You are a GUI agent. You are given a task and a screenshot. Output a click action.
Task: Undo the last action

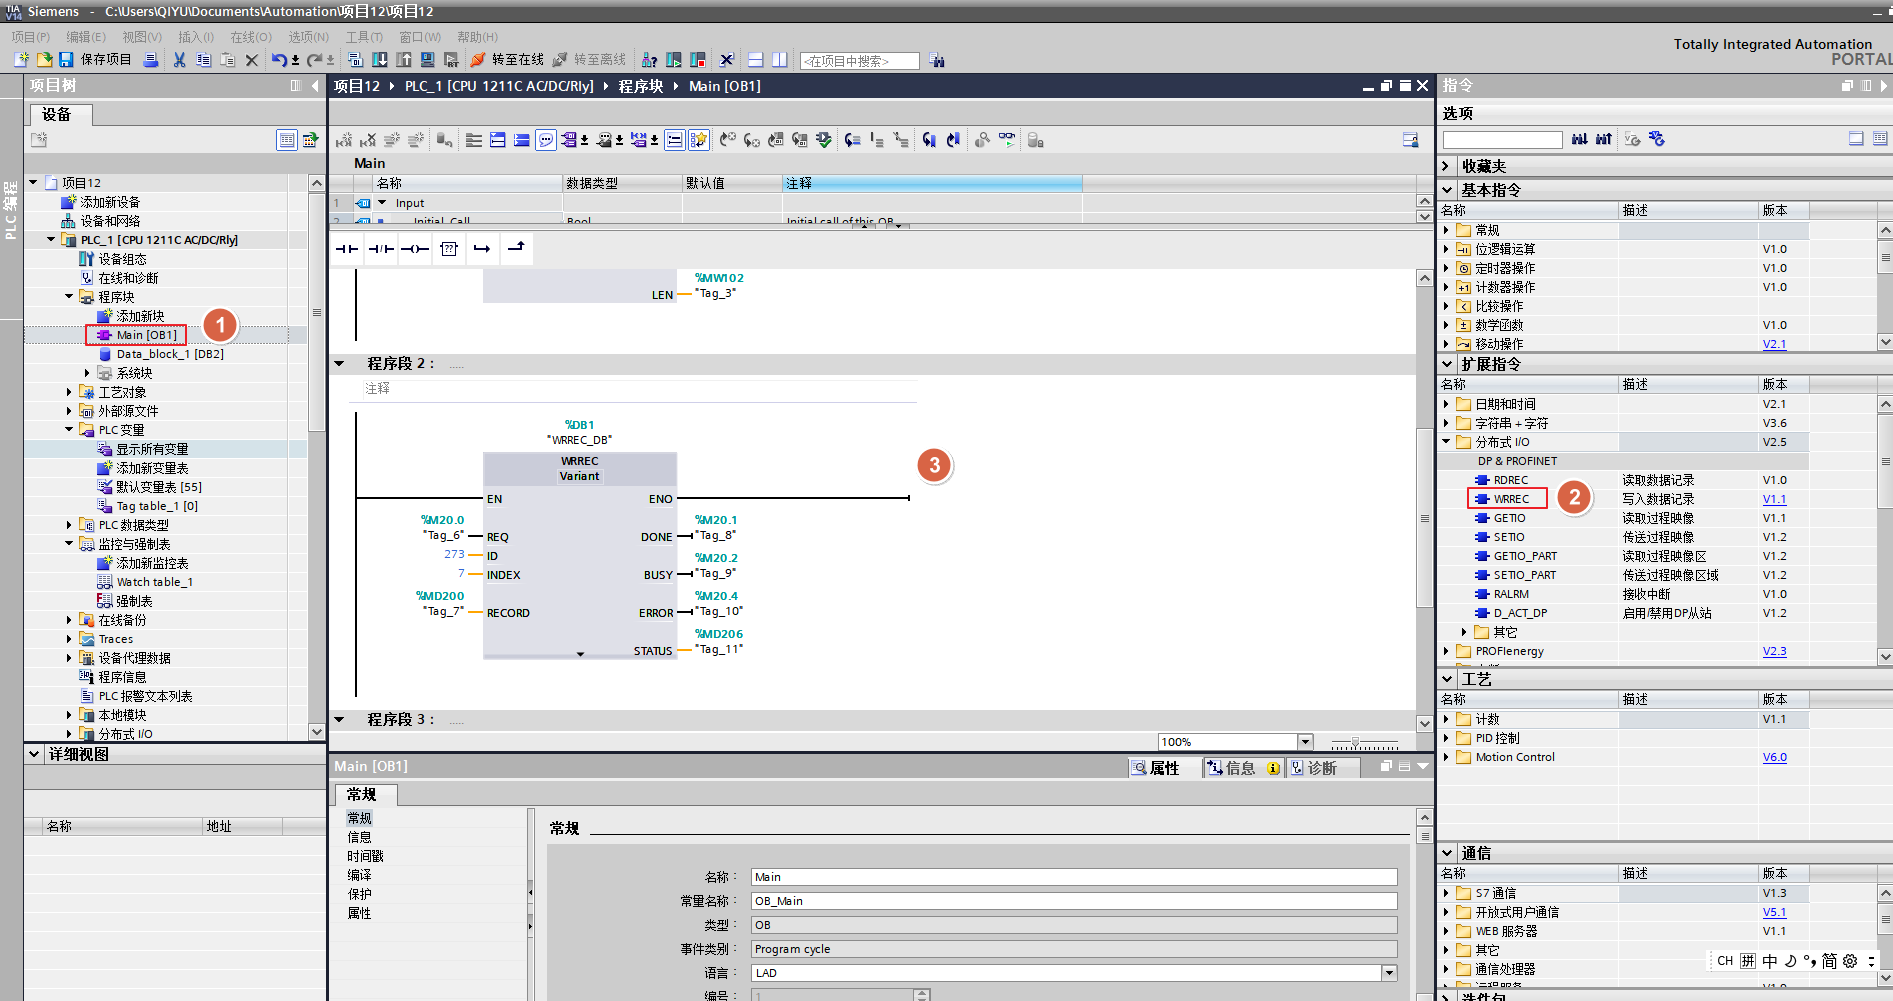(279, 60)
